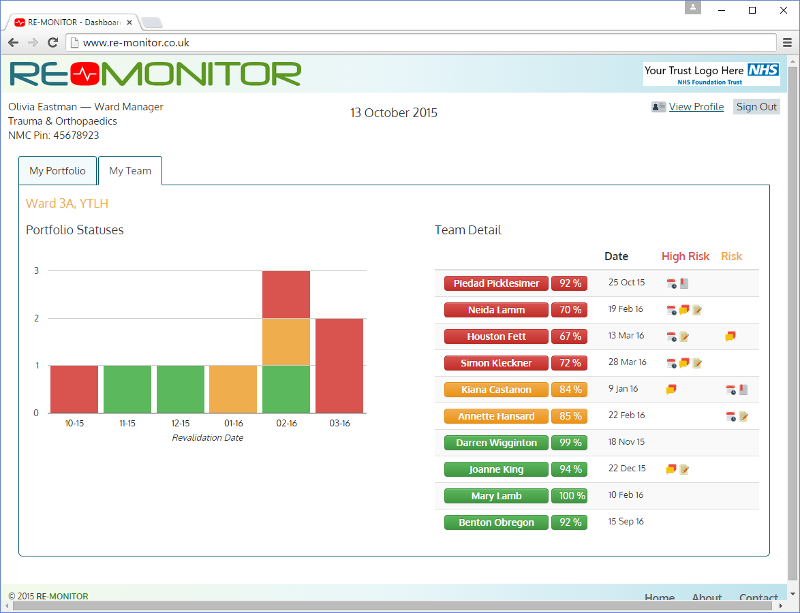Screen dimensions: 800x613
Task: Select the My Team tab
Action: coord(130,171)
